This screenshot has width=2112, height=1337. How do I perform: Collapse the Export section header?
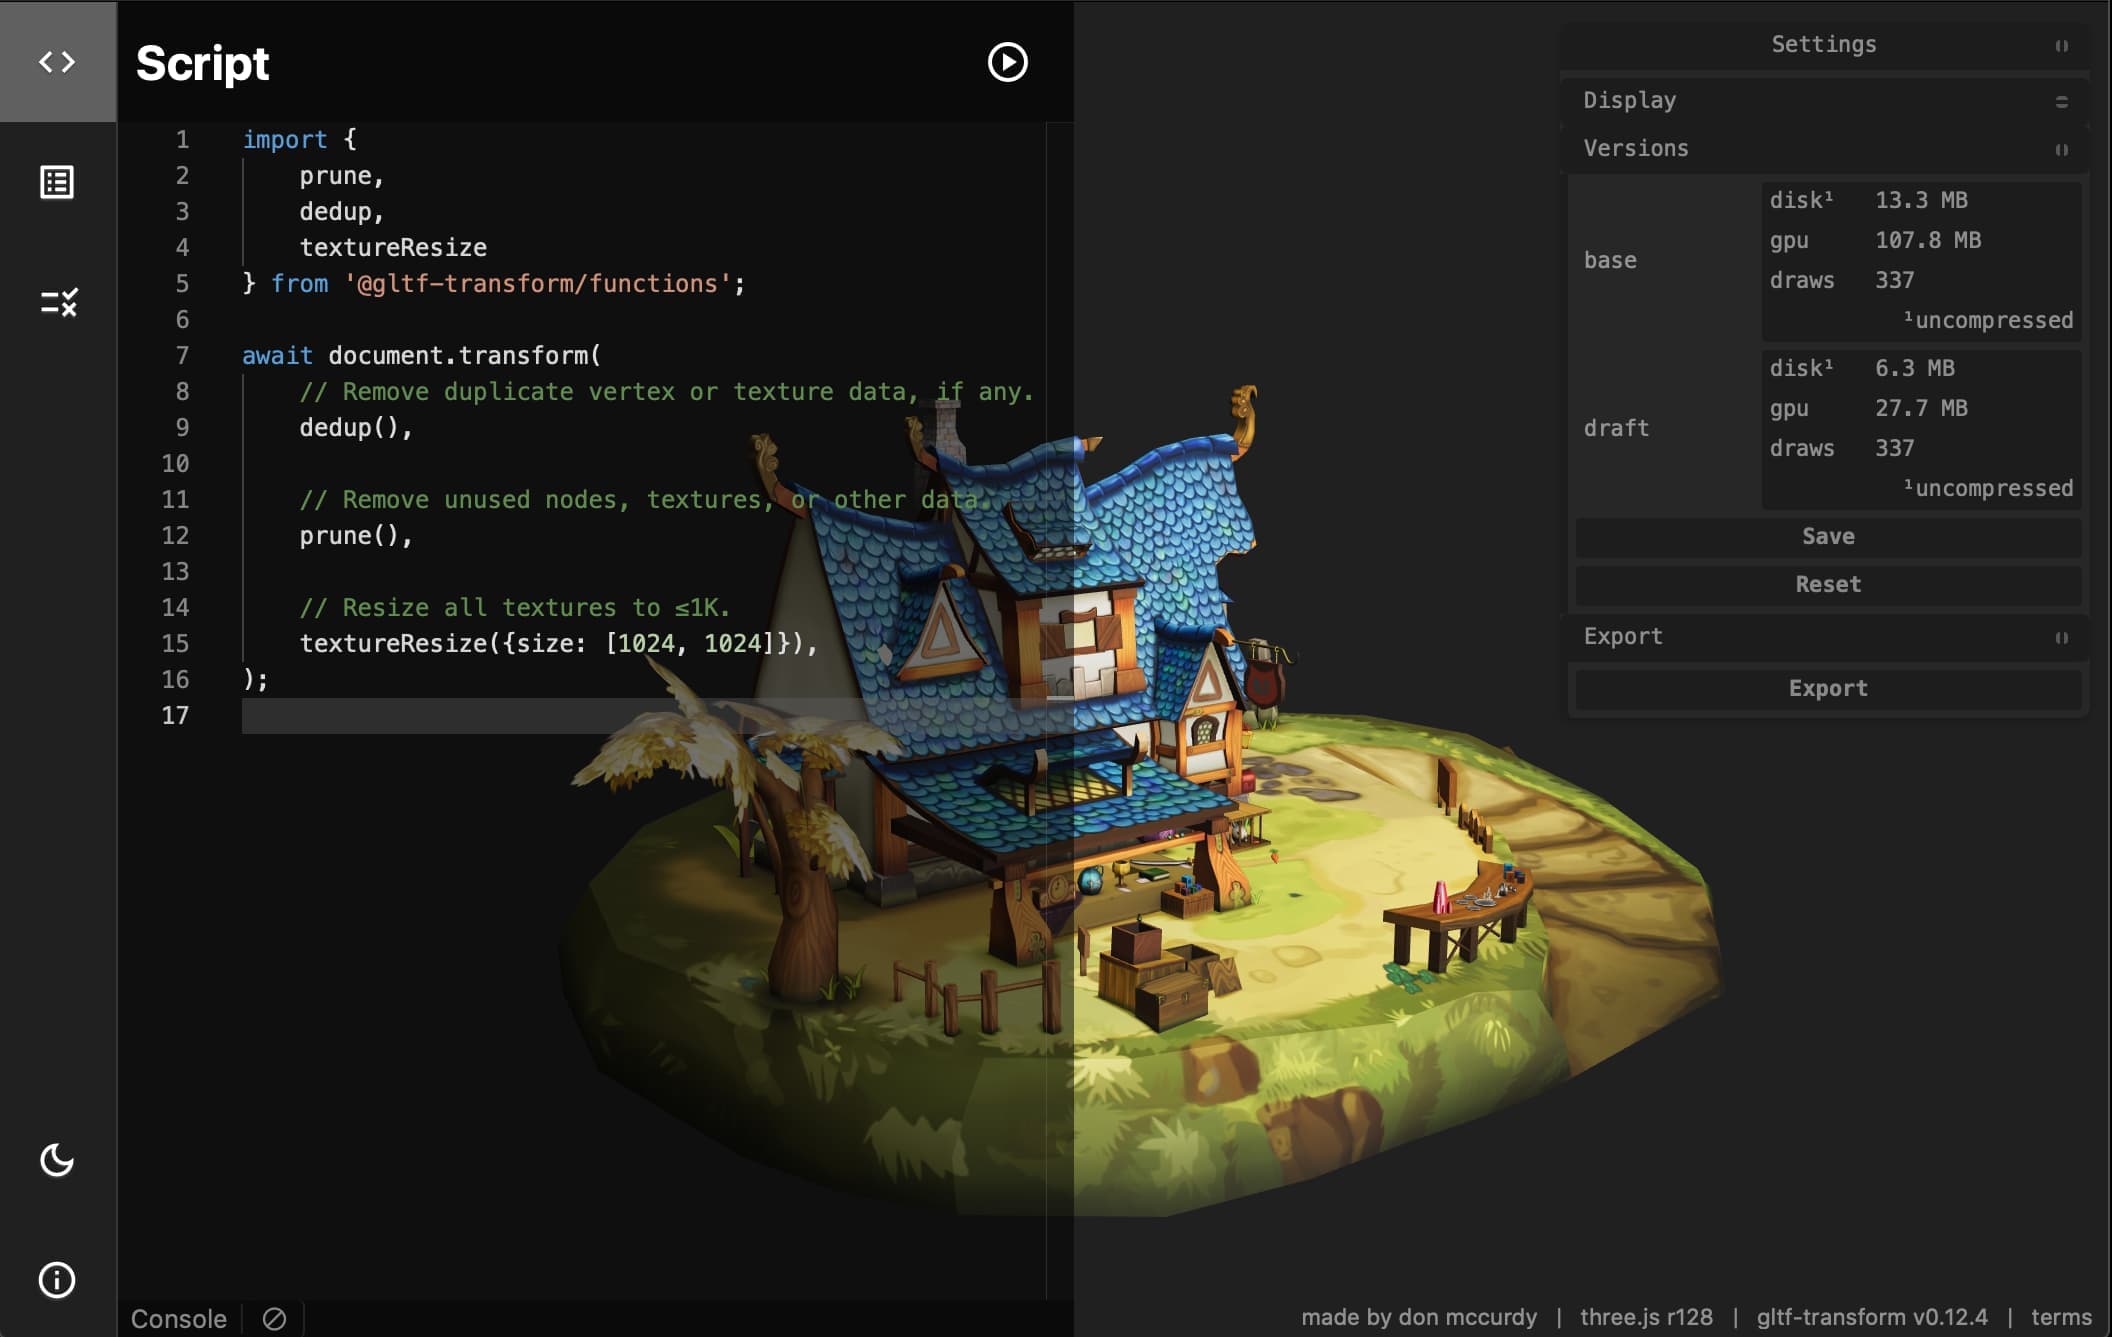1824,636
